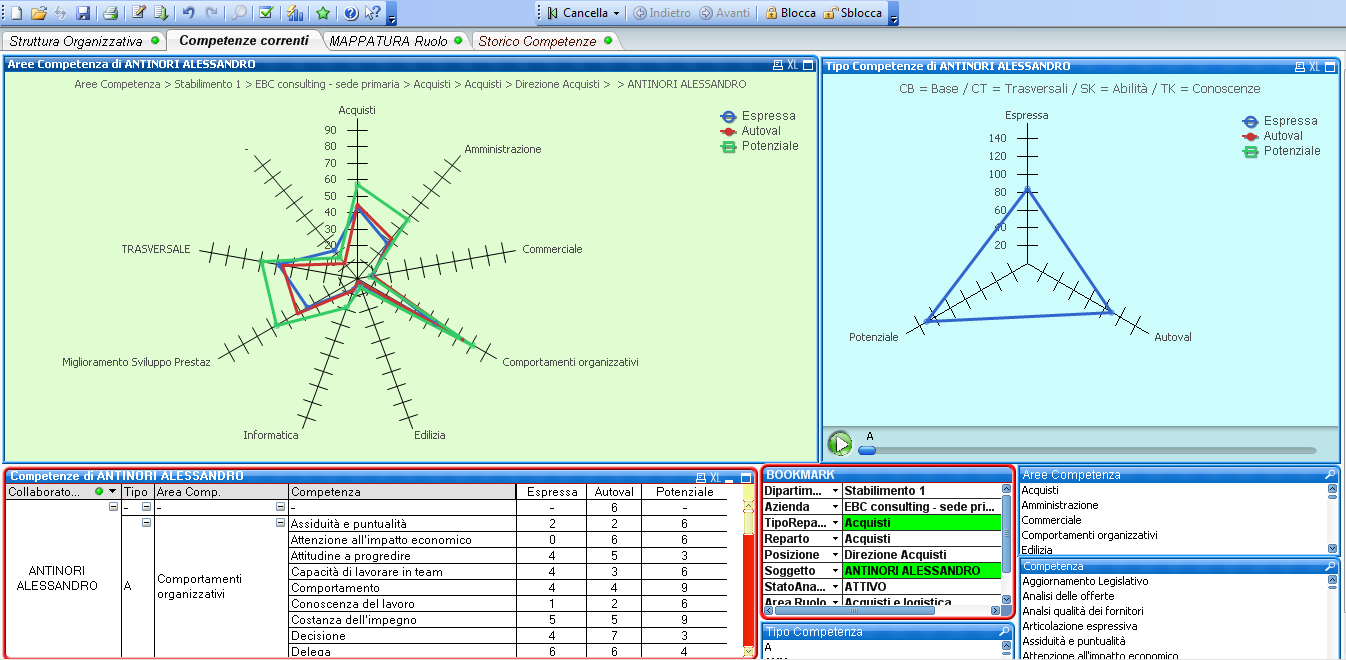Run reload using the toolbar reload icon

click(160, 13)
